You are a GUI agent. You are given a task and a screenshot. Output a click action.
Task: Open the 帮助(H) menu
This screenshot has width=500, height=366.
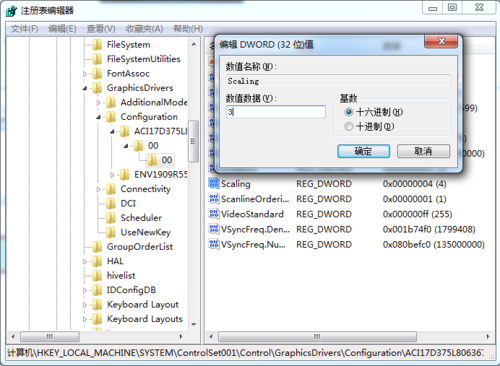pos(188,29)
